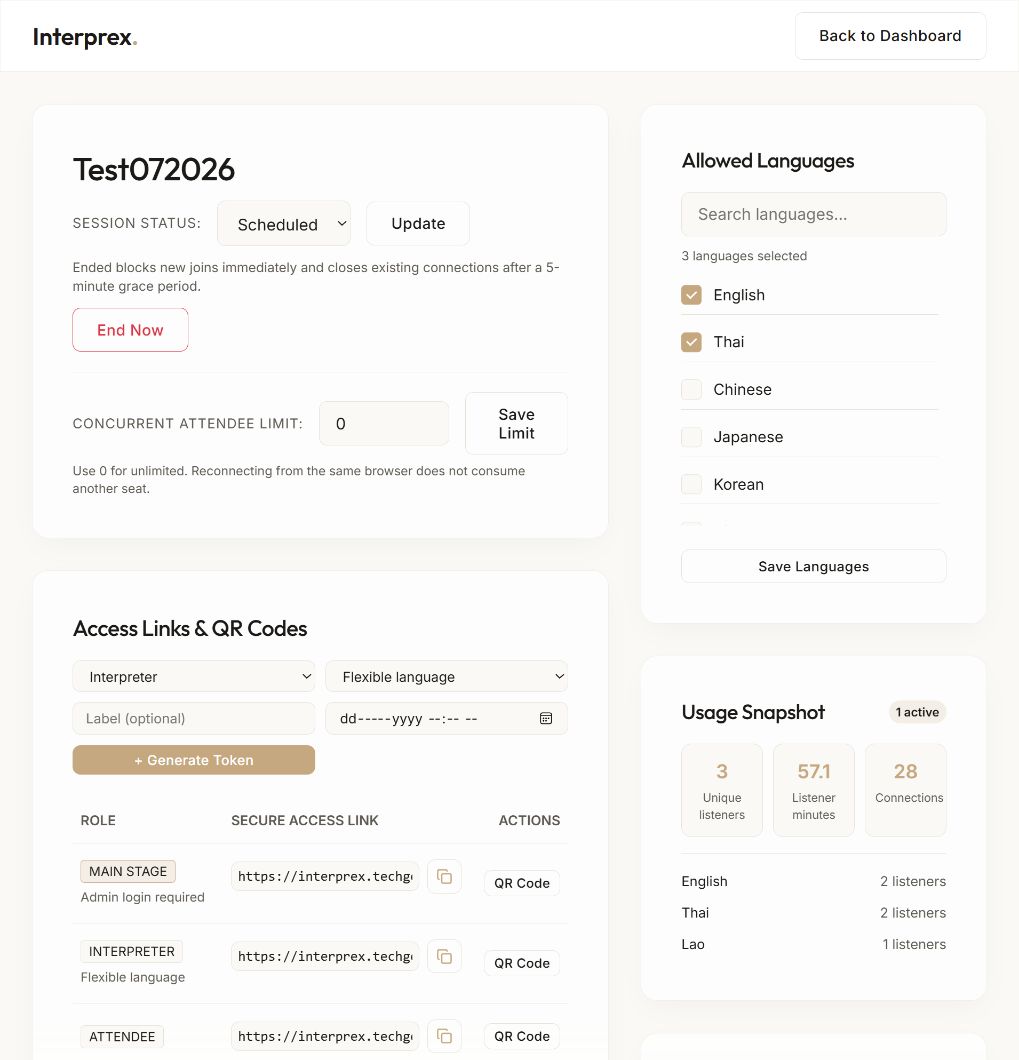The width and height of the screenshot is (1019, 1060).
Task: Click the concurrent attendee limit field
Action: [x=384, y=423]
